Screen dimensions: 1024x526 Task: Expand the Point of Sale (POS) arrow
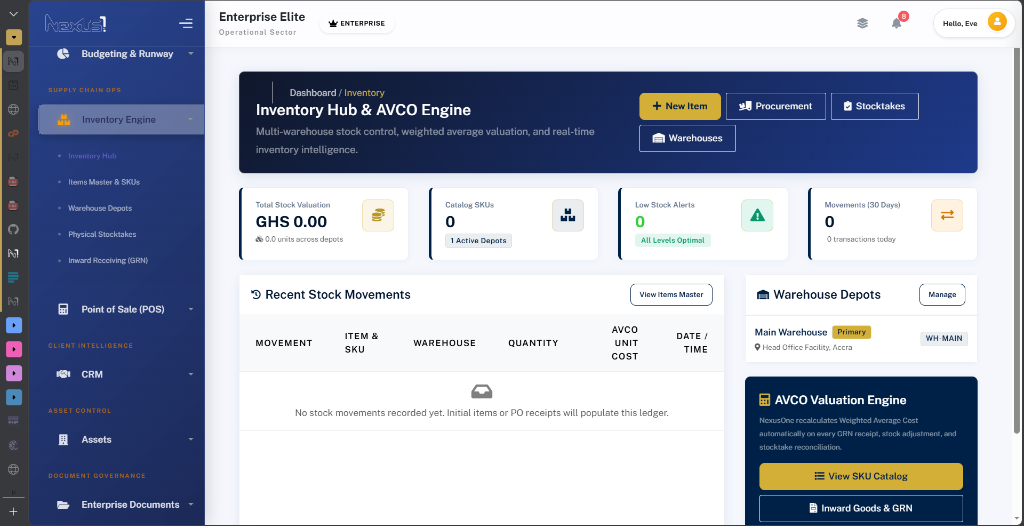click(191, 309)
